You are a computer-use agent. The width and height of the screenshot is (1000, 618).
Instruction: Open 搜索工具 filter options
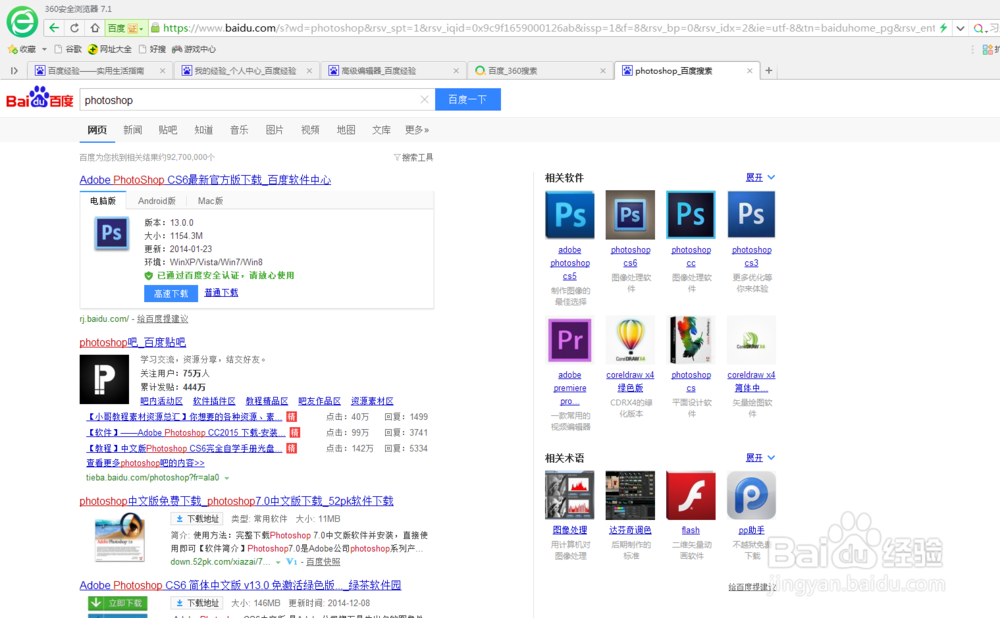tap(413, 158)
